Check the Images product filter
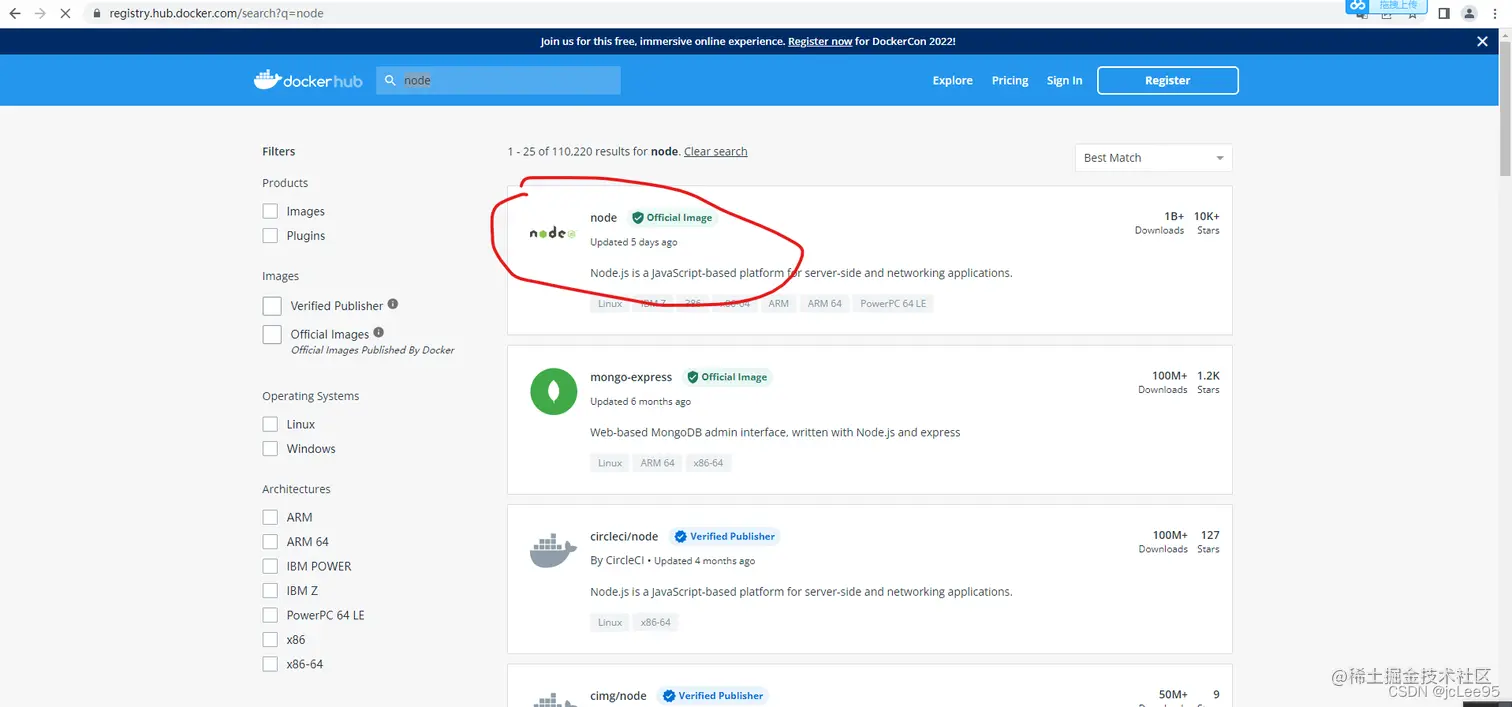This screenshot has height=707, width=1512. (x=270, y=211)
